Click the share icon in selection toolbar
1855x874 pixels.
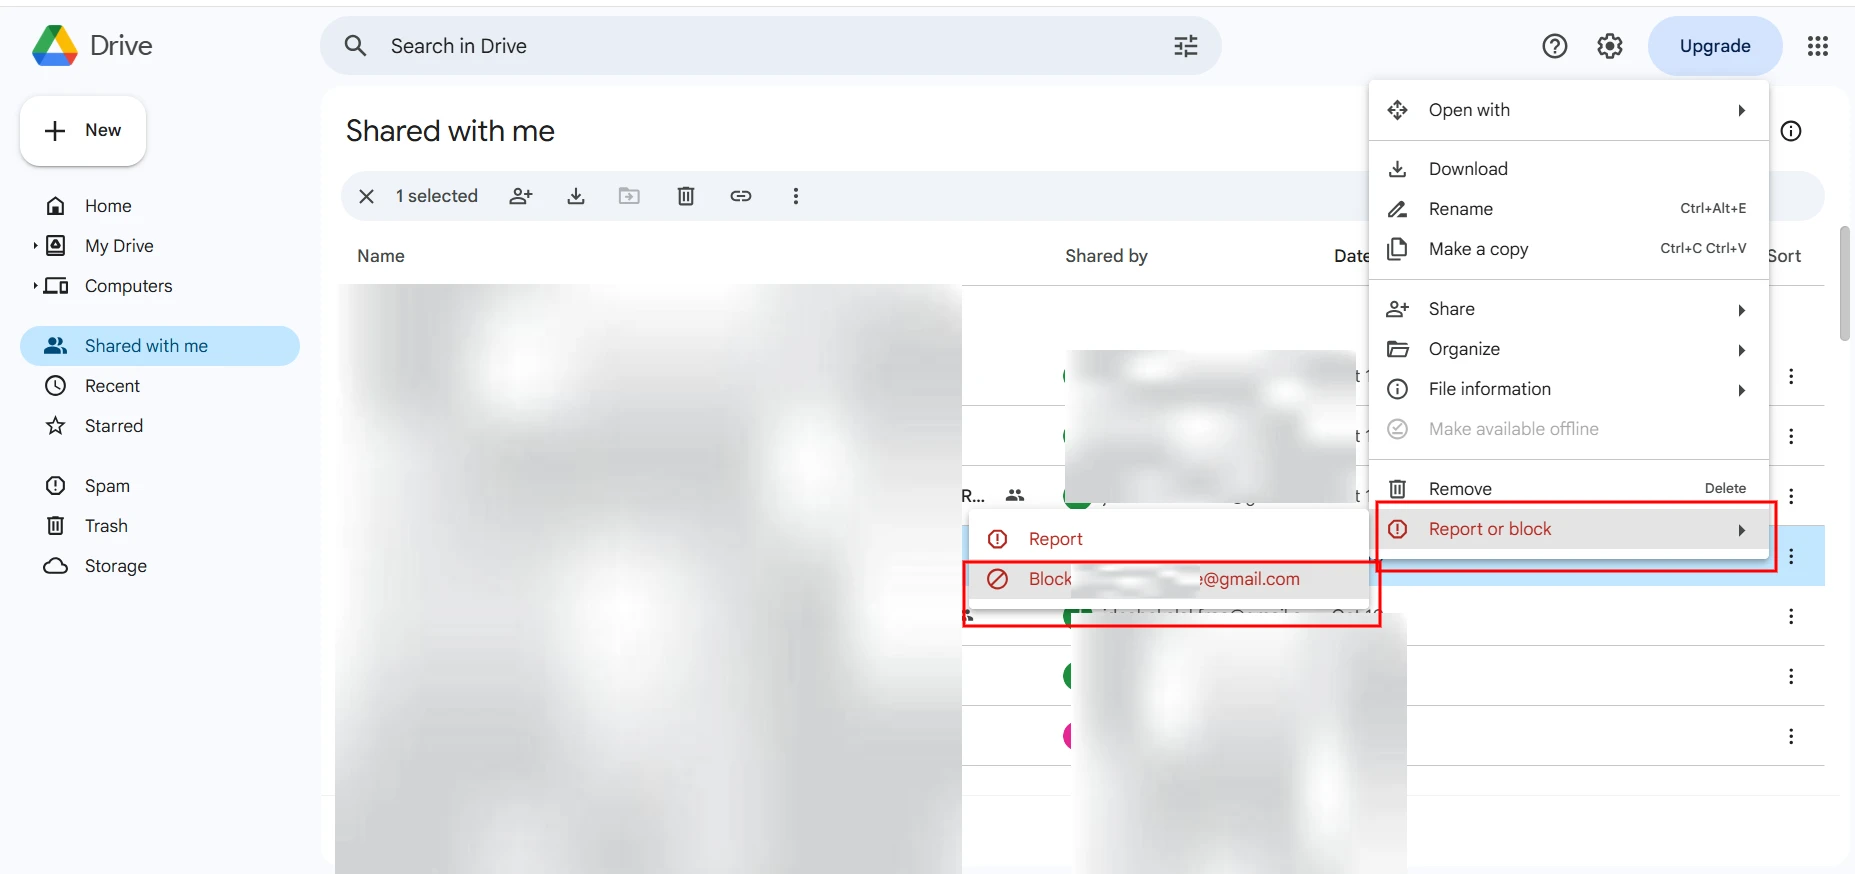[521, 196]
